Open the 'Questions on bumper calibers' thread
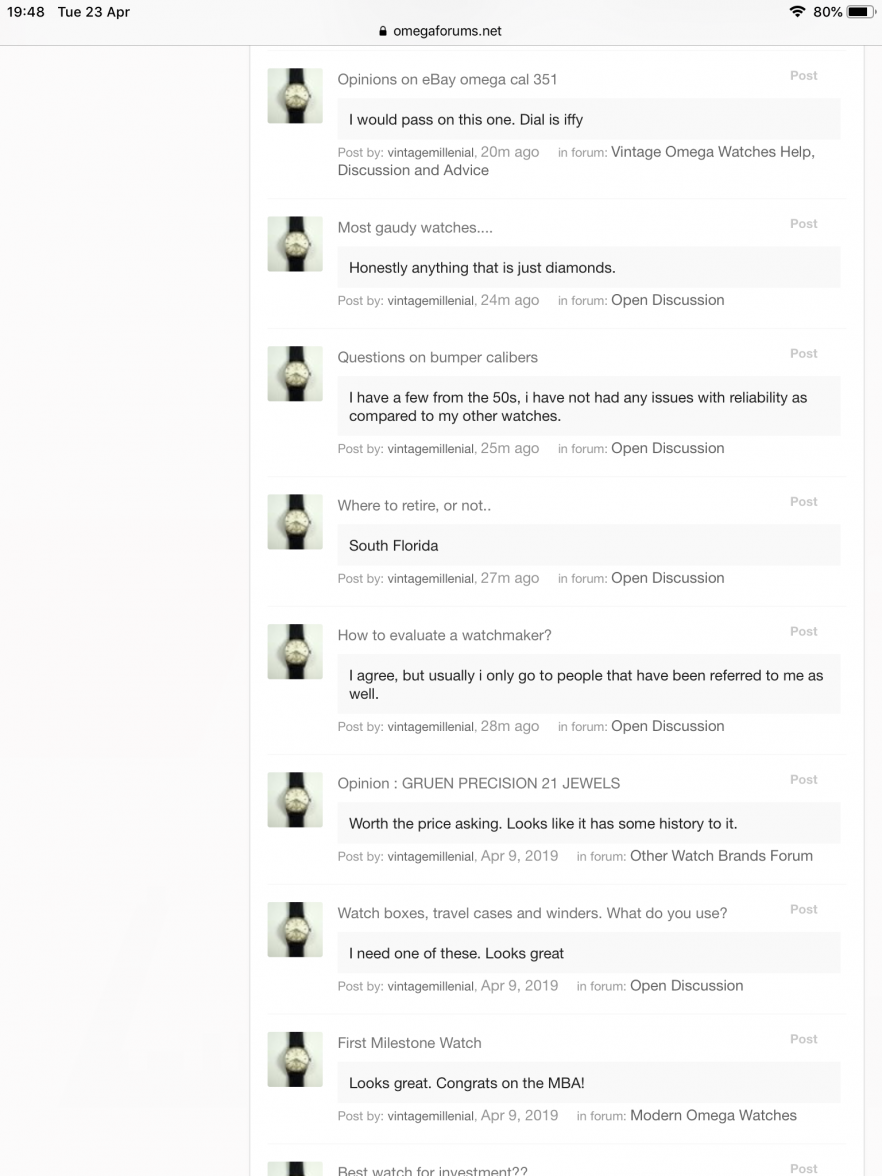 pos(437,358)
